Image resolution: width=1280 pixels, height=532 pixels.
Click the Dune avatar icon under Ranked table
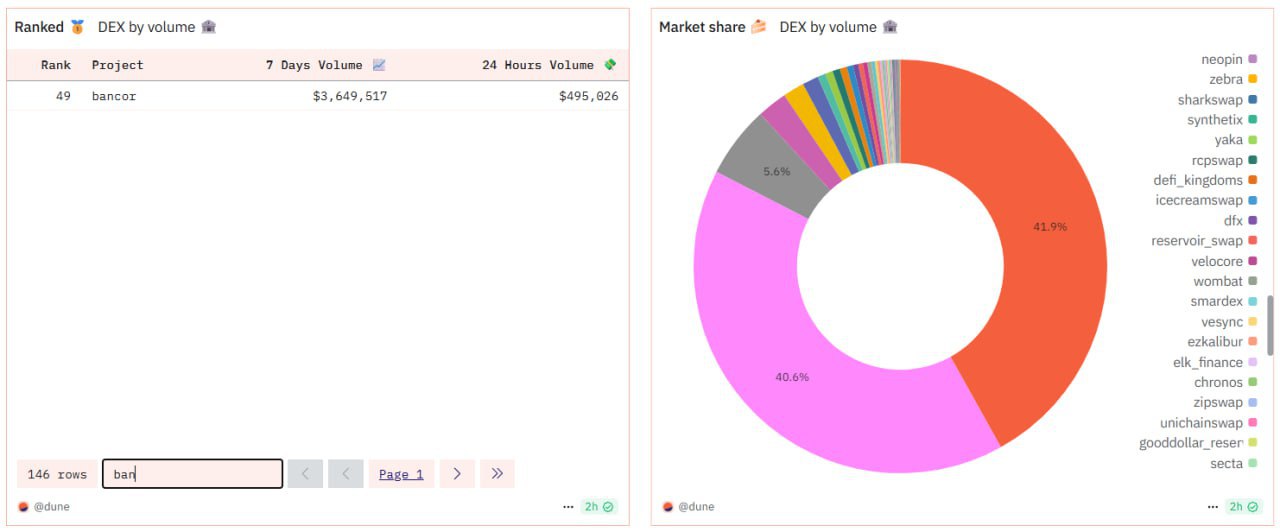(24, 507)
